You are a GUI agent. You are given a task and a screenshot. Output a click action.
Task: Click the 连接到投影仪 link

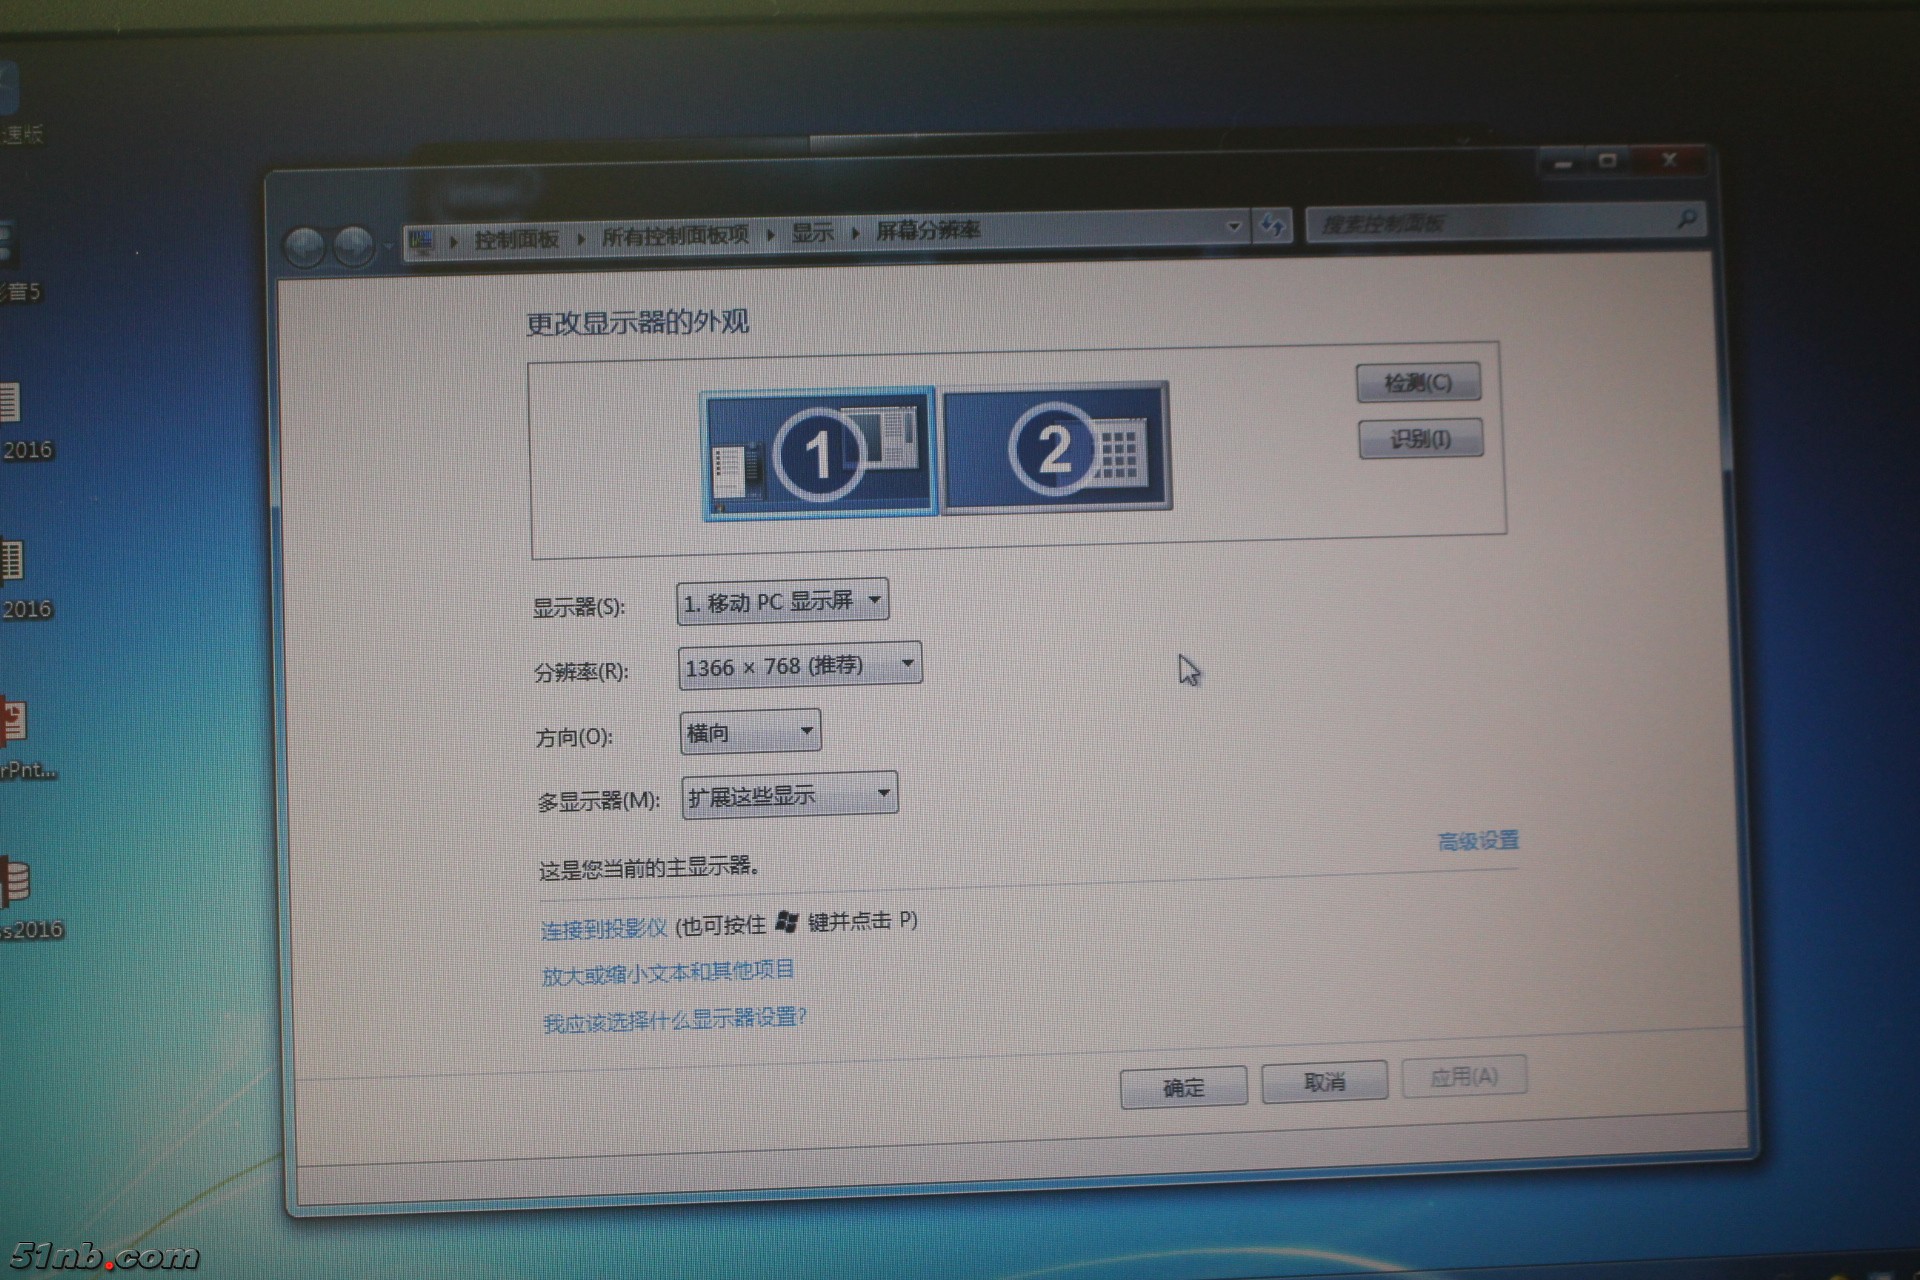click(604, 929)
